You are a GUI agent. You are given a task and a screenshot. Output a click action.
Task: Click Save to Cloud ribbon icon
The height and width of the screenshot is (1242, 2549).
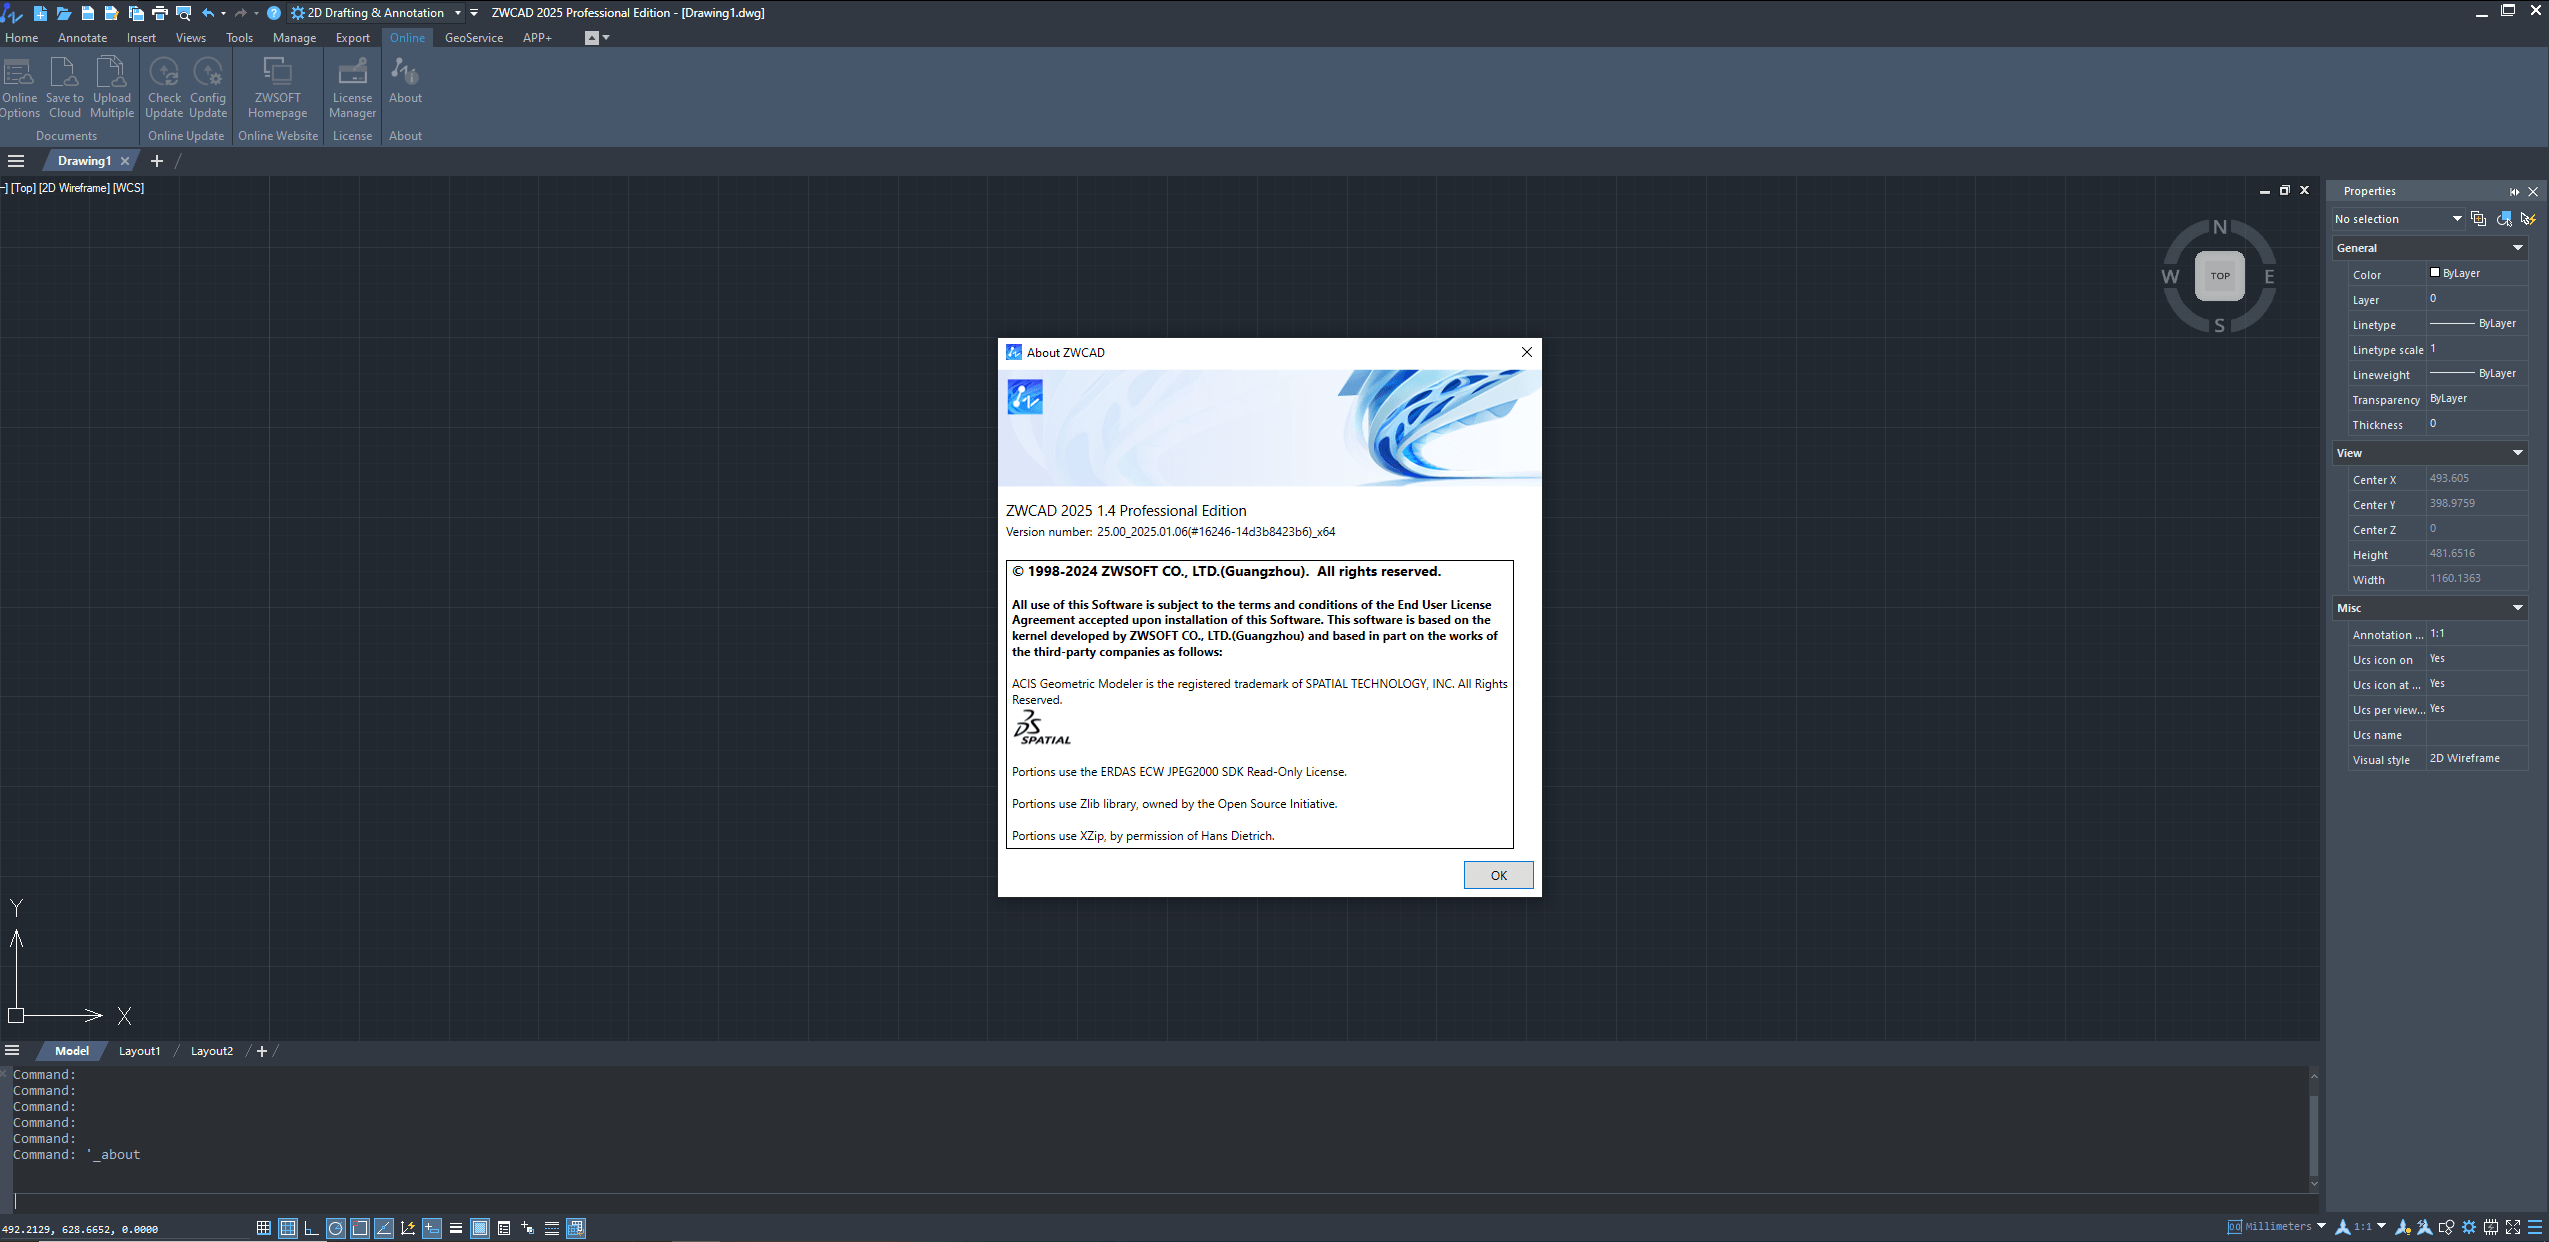(x=65, y=87)
